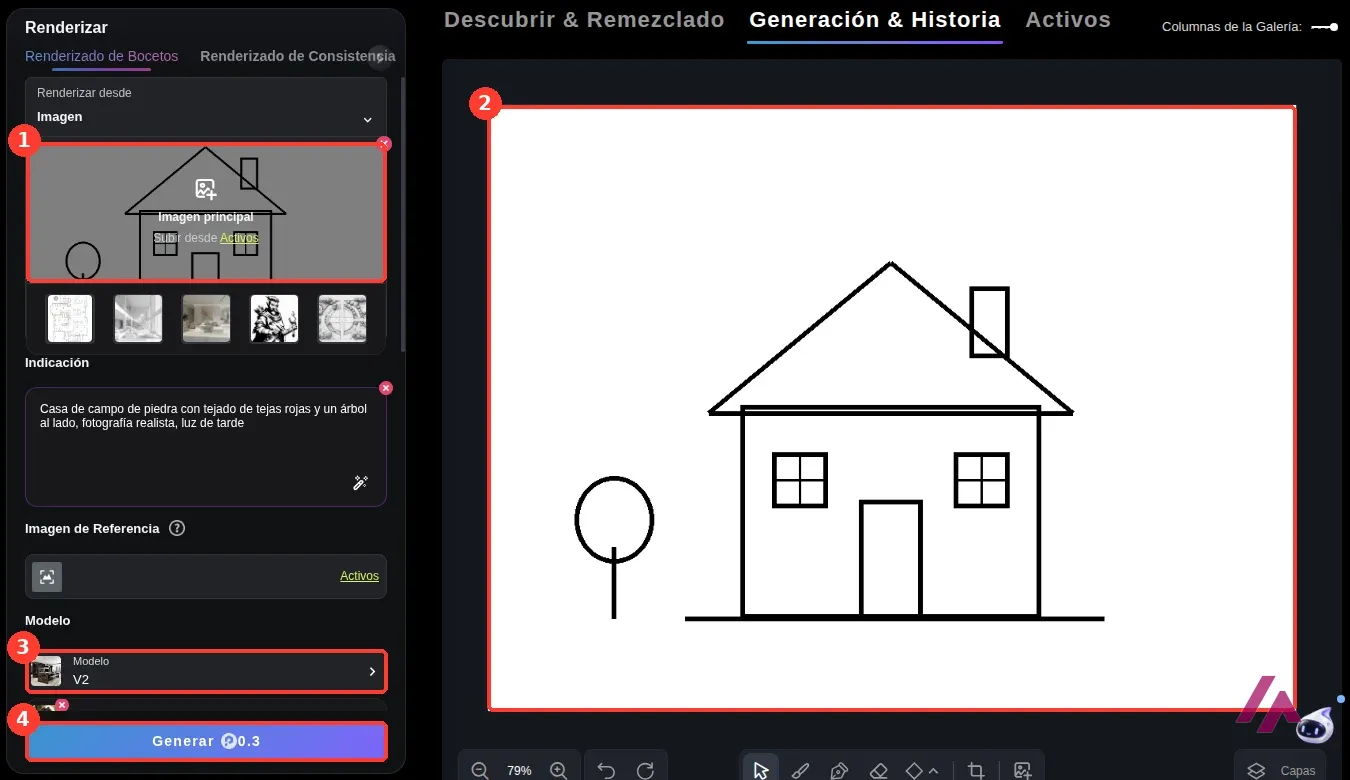1350x780 pixels.
Task: Click the reference image scan icon
Action: (47, 576)
